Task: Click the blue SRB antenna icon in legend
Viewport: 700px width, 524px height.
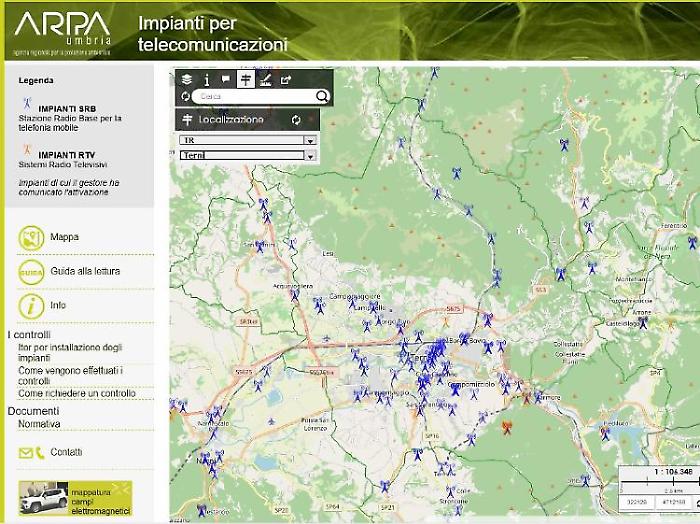Action: pyautogui.click(x=27, y=103)
